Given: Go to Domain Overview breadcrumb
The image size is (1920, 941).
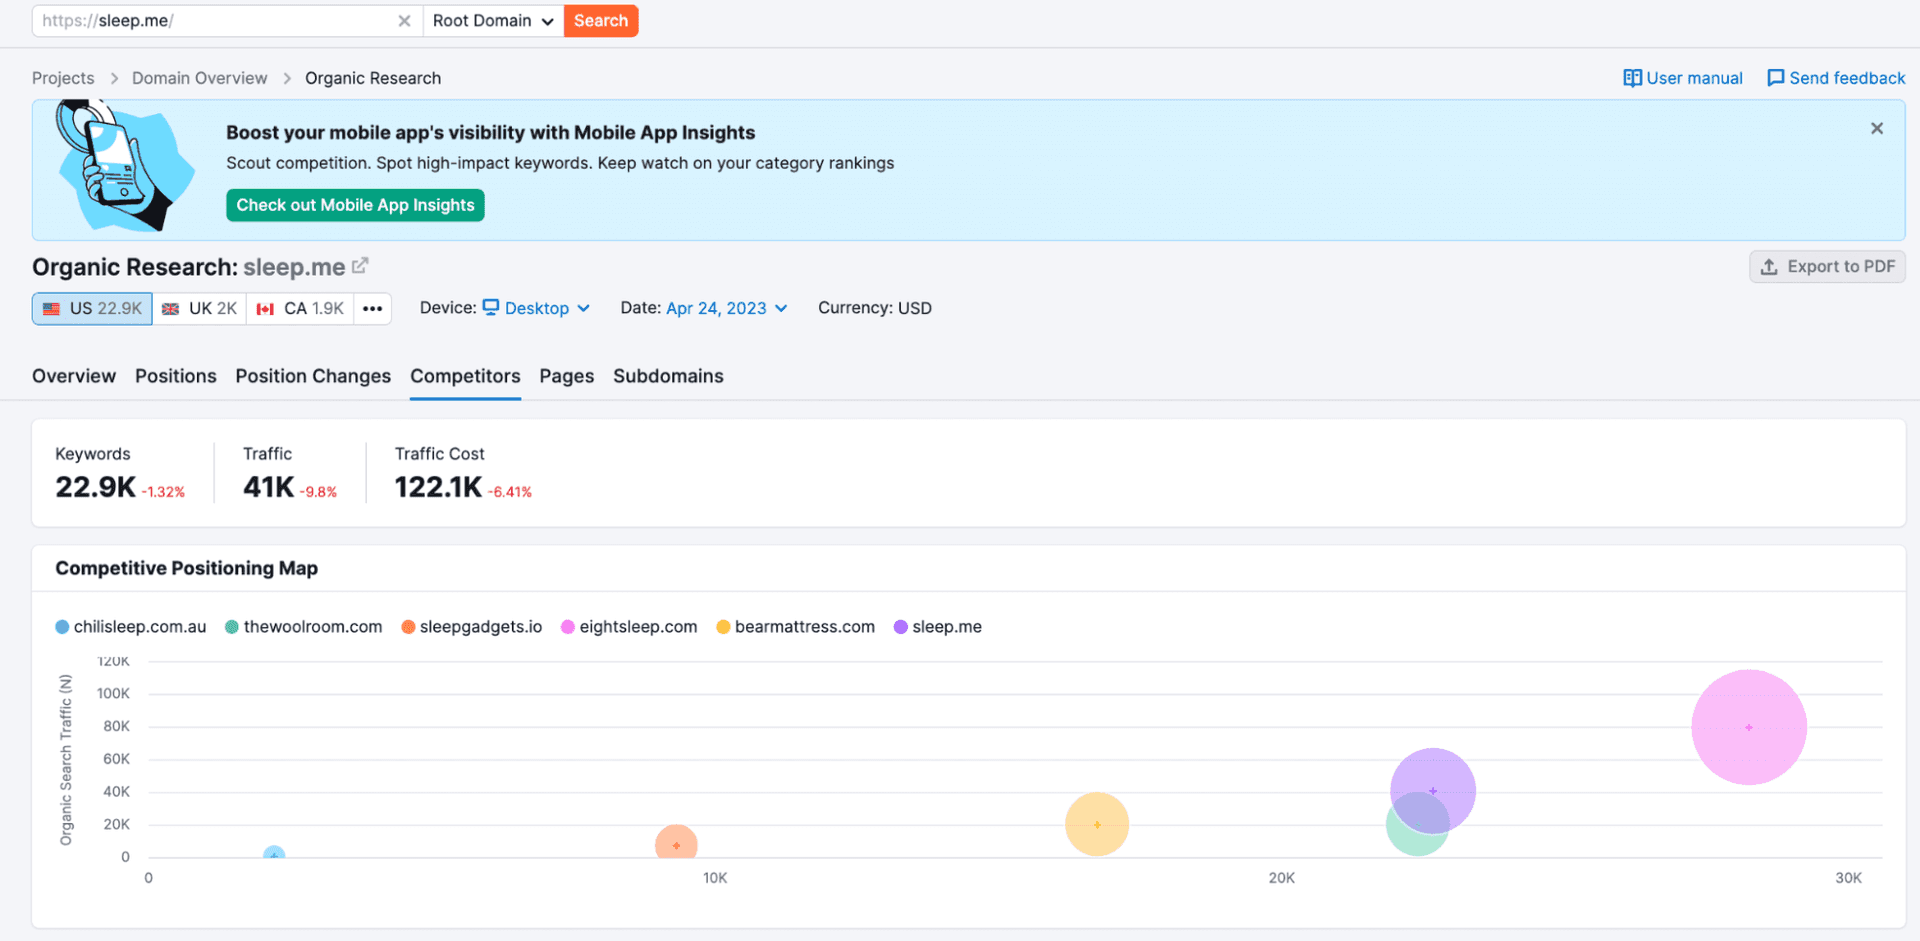Looking at the screenshot, I should [x=200, y=78].
